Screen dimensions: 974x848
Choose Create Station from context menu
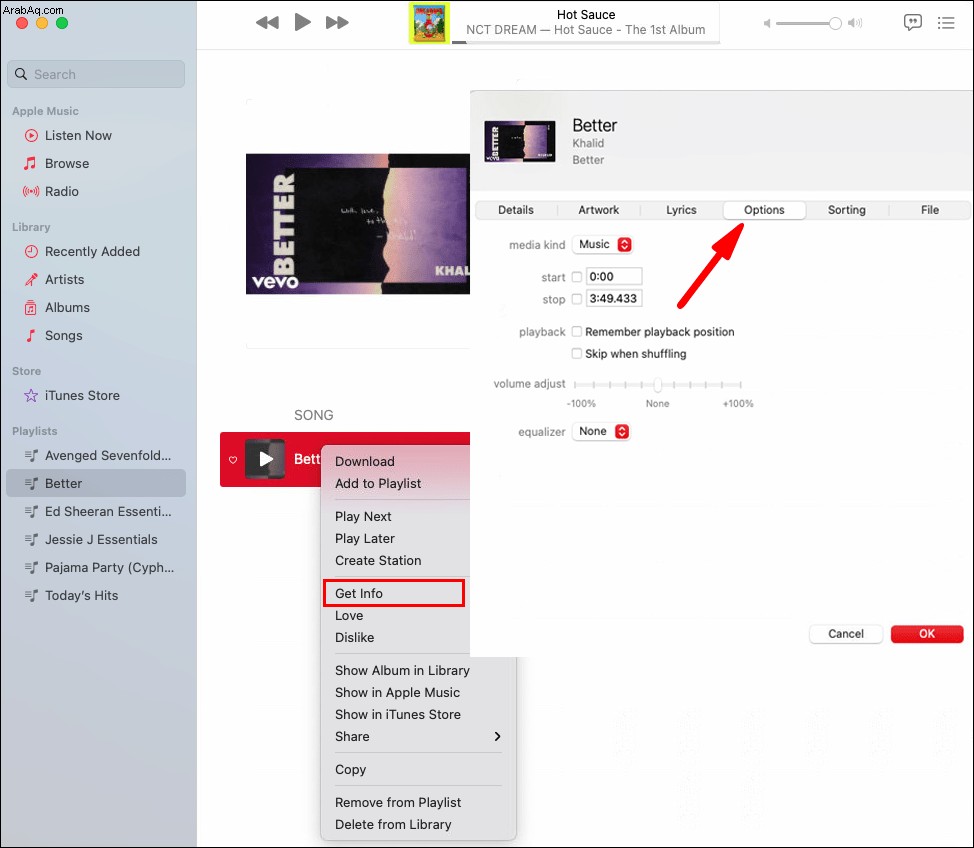(x=378, y=560)
